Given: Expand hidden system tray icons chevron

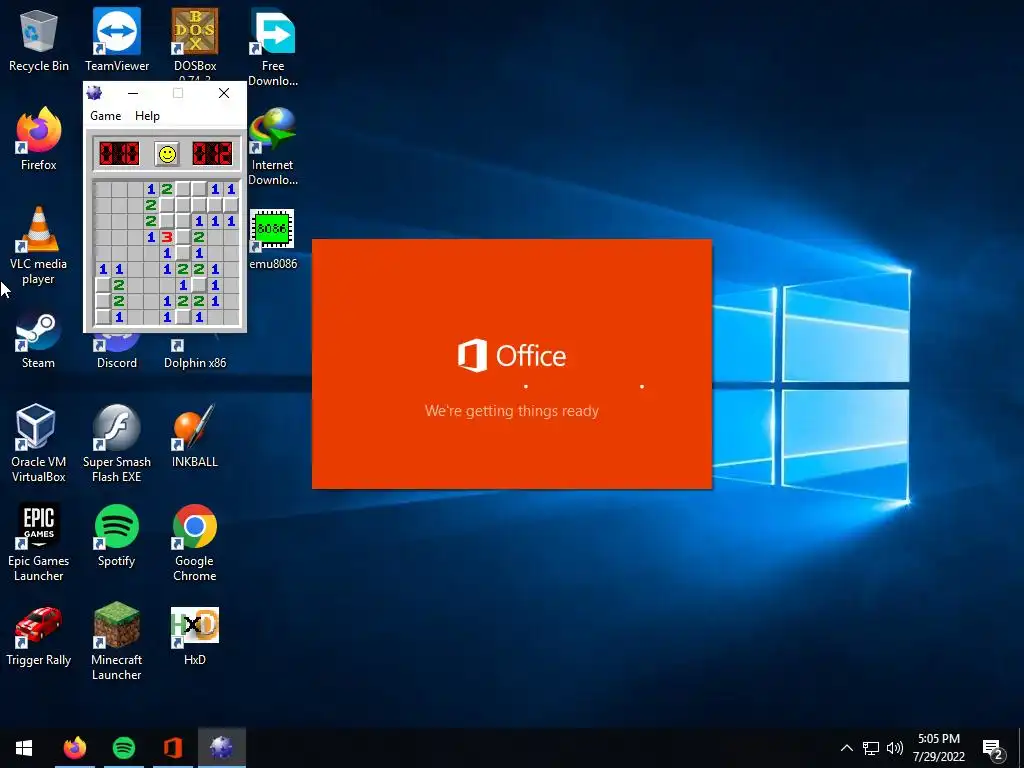Looking at the screenshot, I should pyautogui.click(x=846, y=748).
